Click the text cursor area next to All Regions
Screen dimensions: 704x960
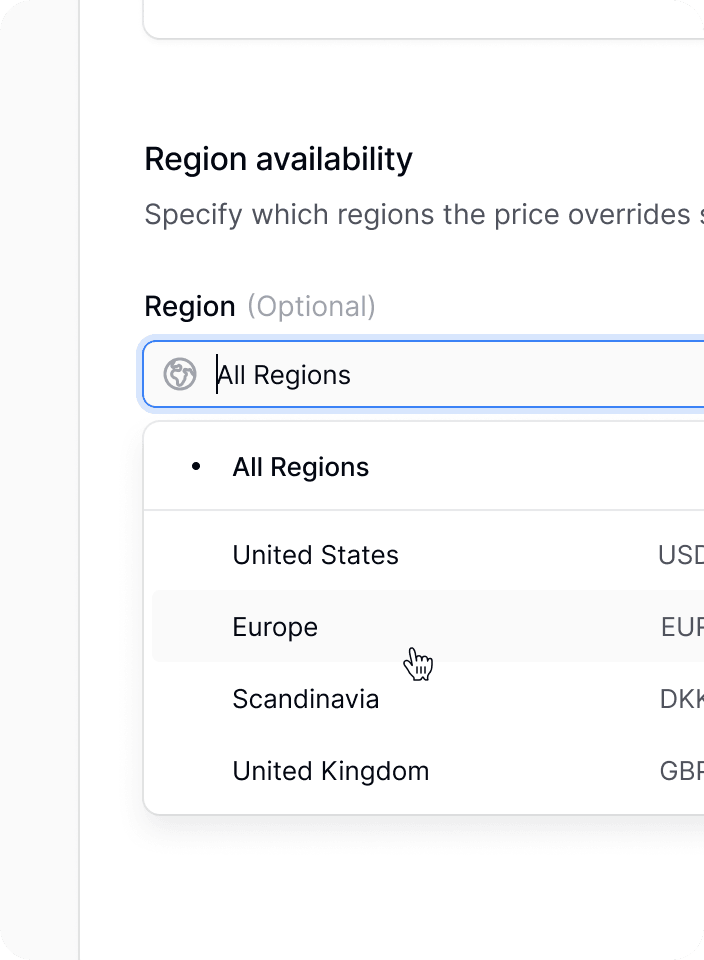click(216, 374)
